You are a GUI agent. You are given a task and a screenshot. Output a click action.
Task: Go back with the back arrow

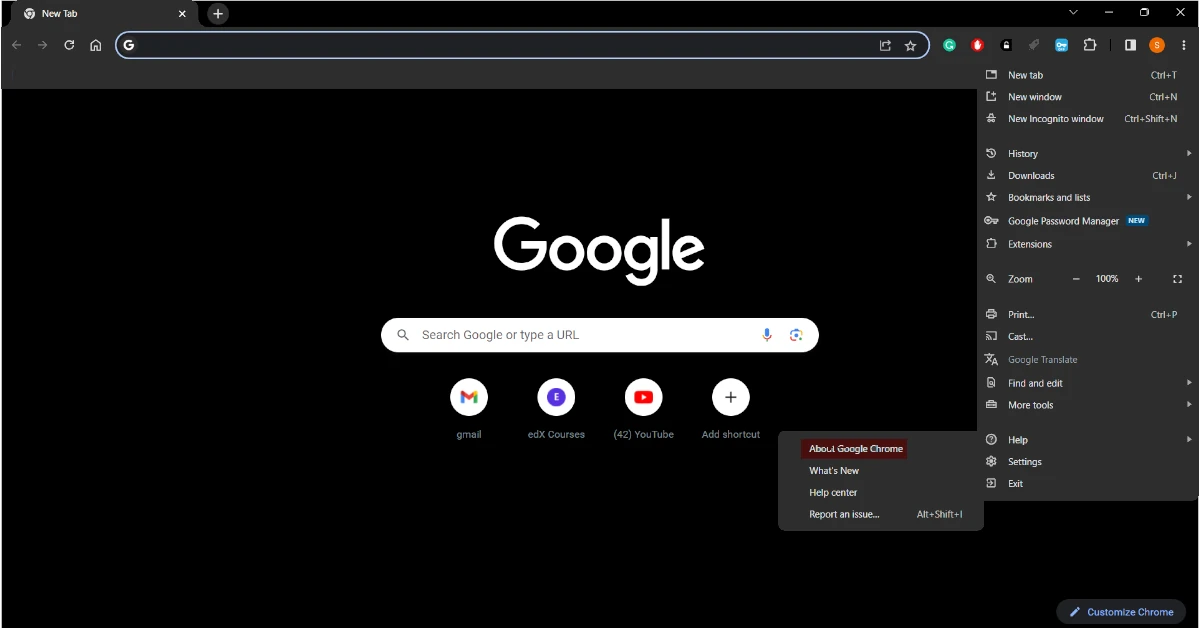tap(16, 45)
